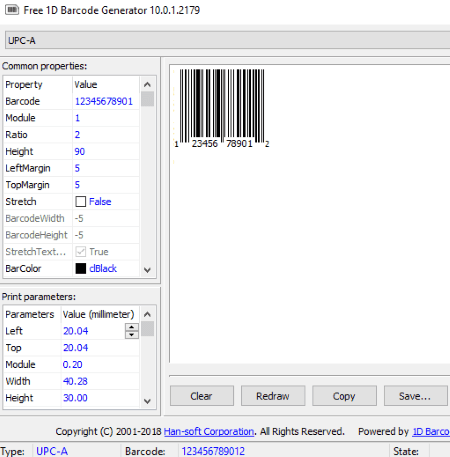Select the Top value 20.04
The height and width of the screenshot is (457, 450).
coord(76,348)
